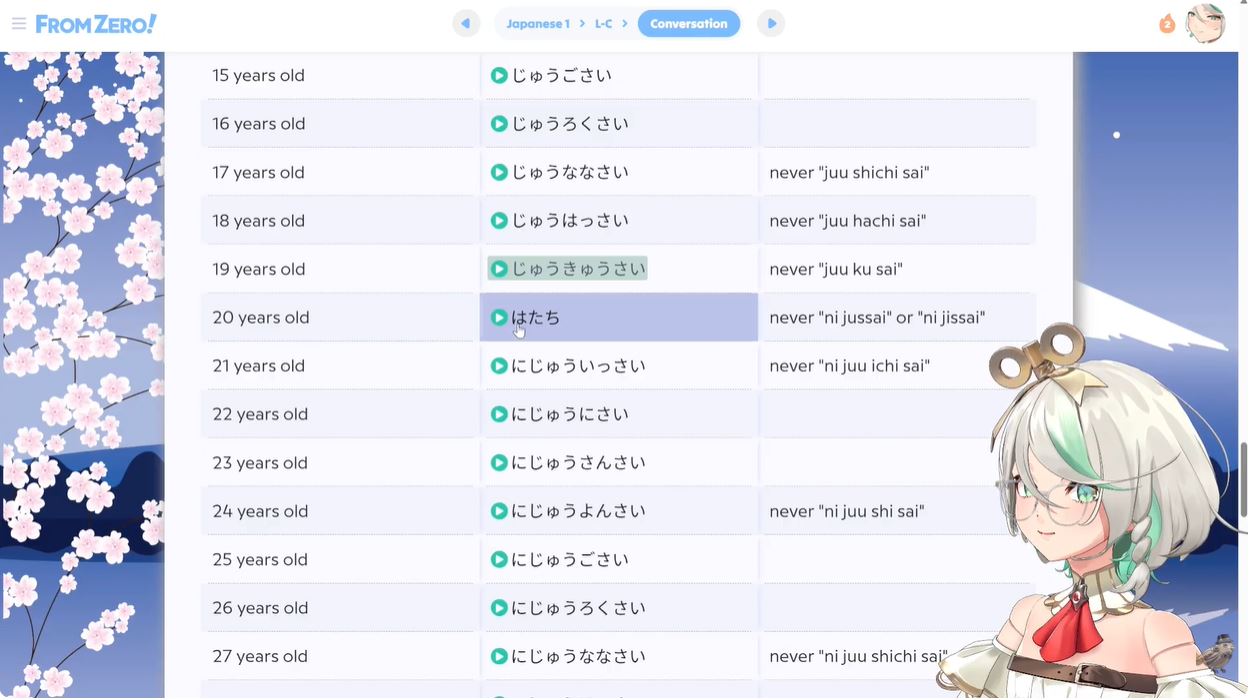Play audio for はたち
This screenshot has height=700, width=1249.
[x=499, y=318]
